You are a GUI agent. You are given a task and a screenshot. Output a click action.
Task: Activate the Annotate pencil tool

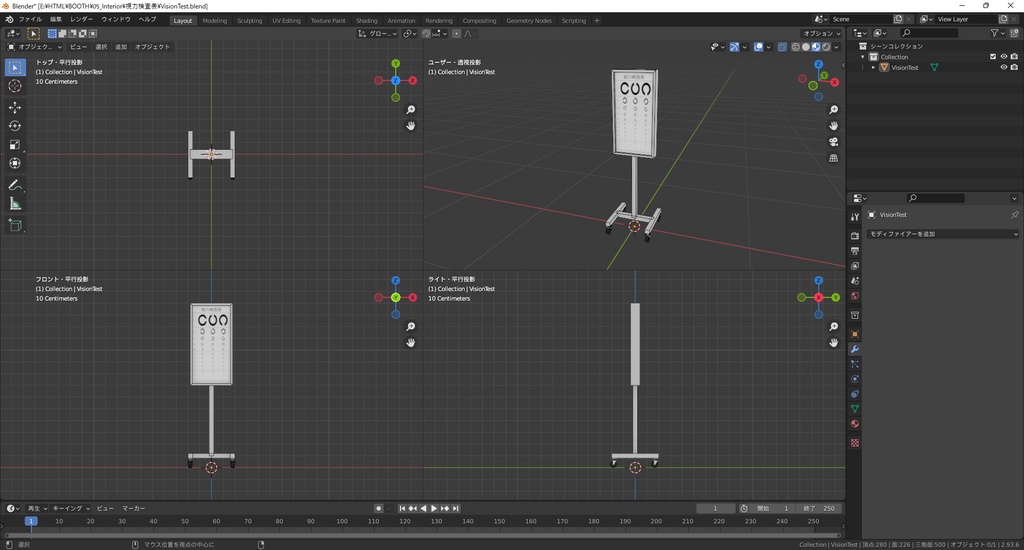[x=15, y=185]
